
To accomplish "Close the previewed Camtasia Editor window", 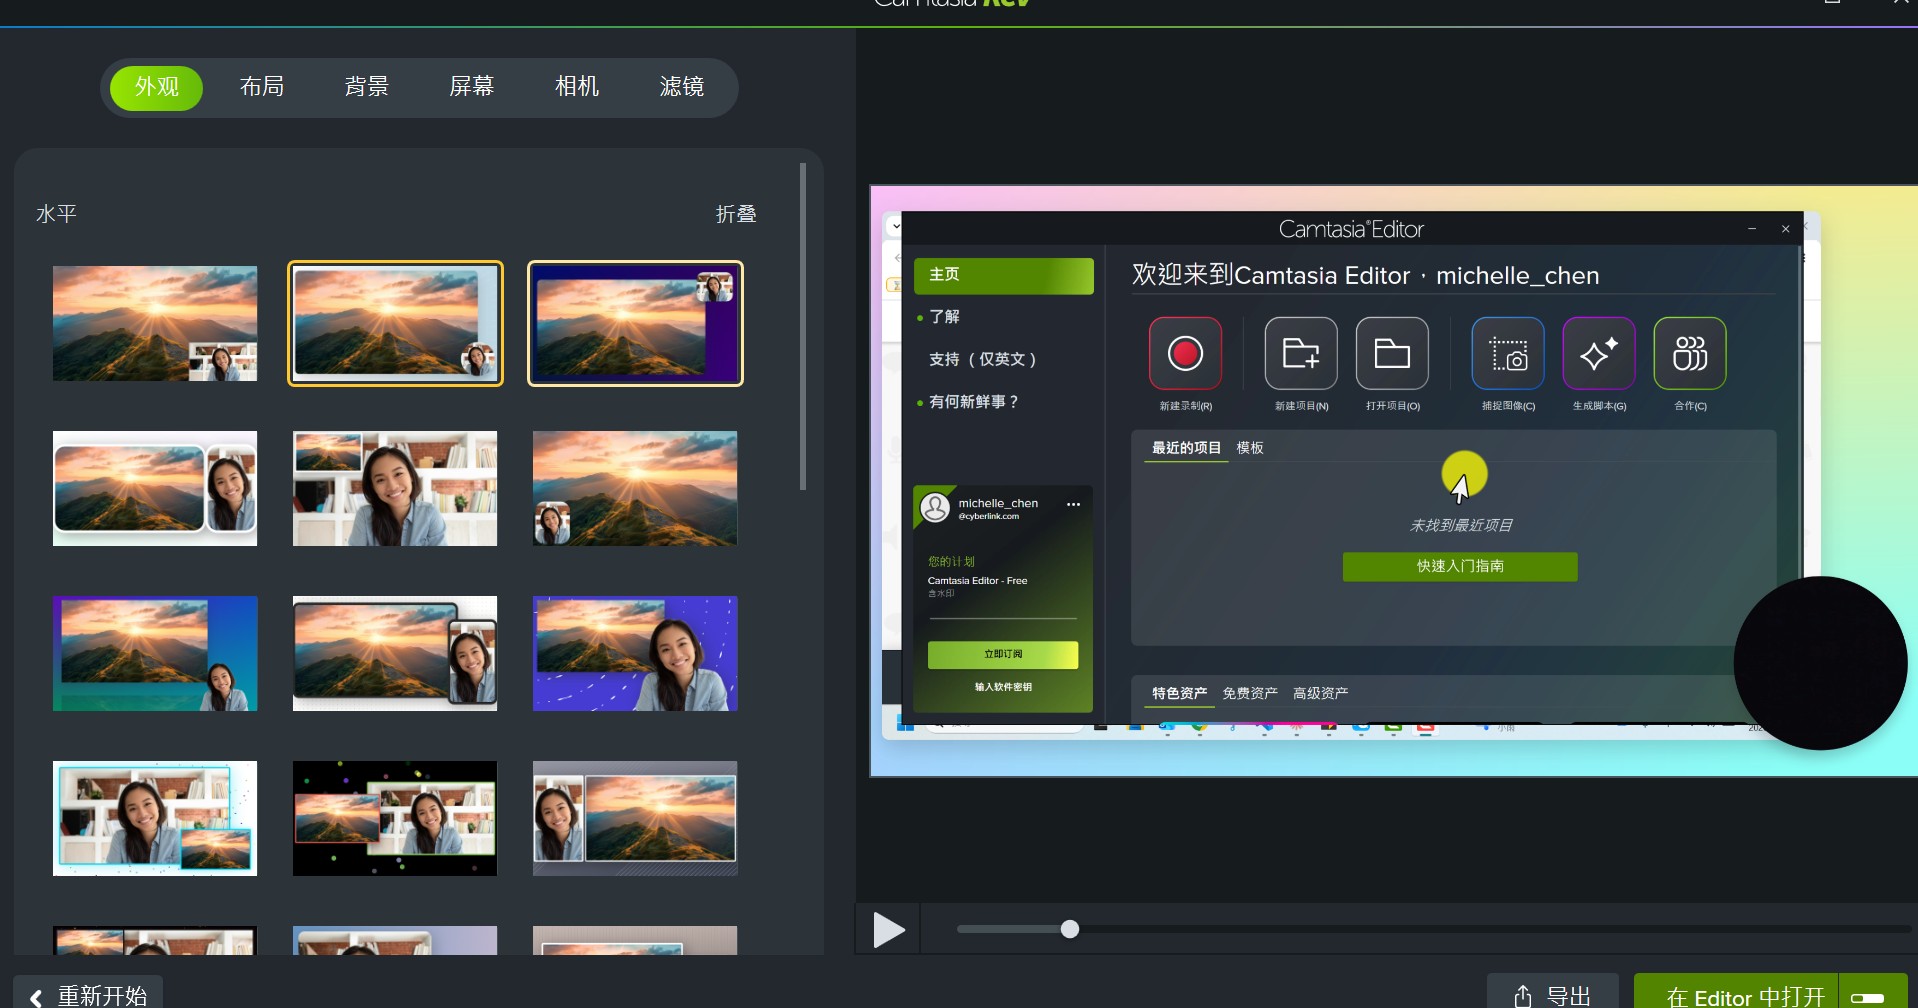I will (x=1785, y=229).
